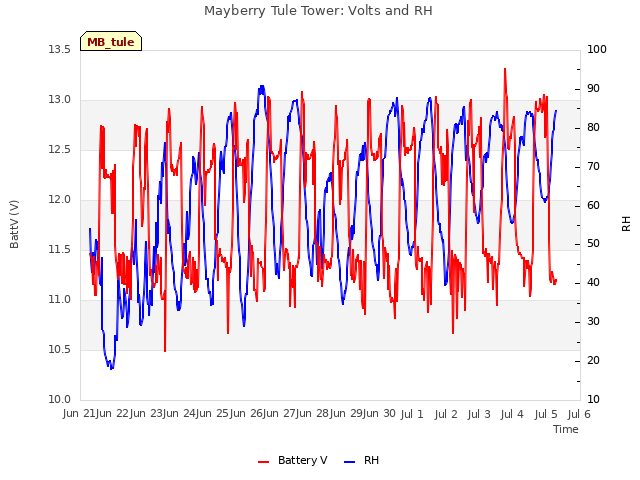Click the 12.5 left axis value
This screenshot has width=640, height=480.
(x=59, y=150)
